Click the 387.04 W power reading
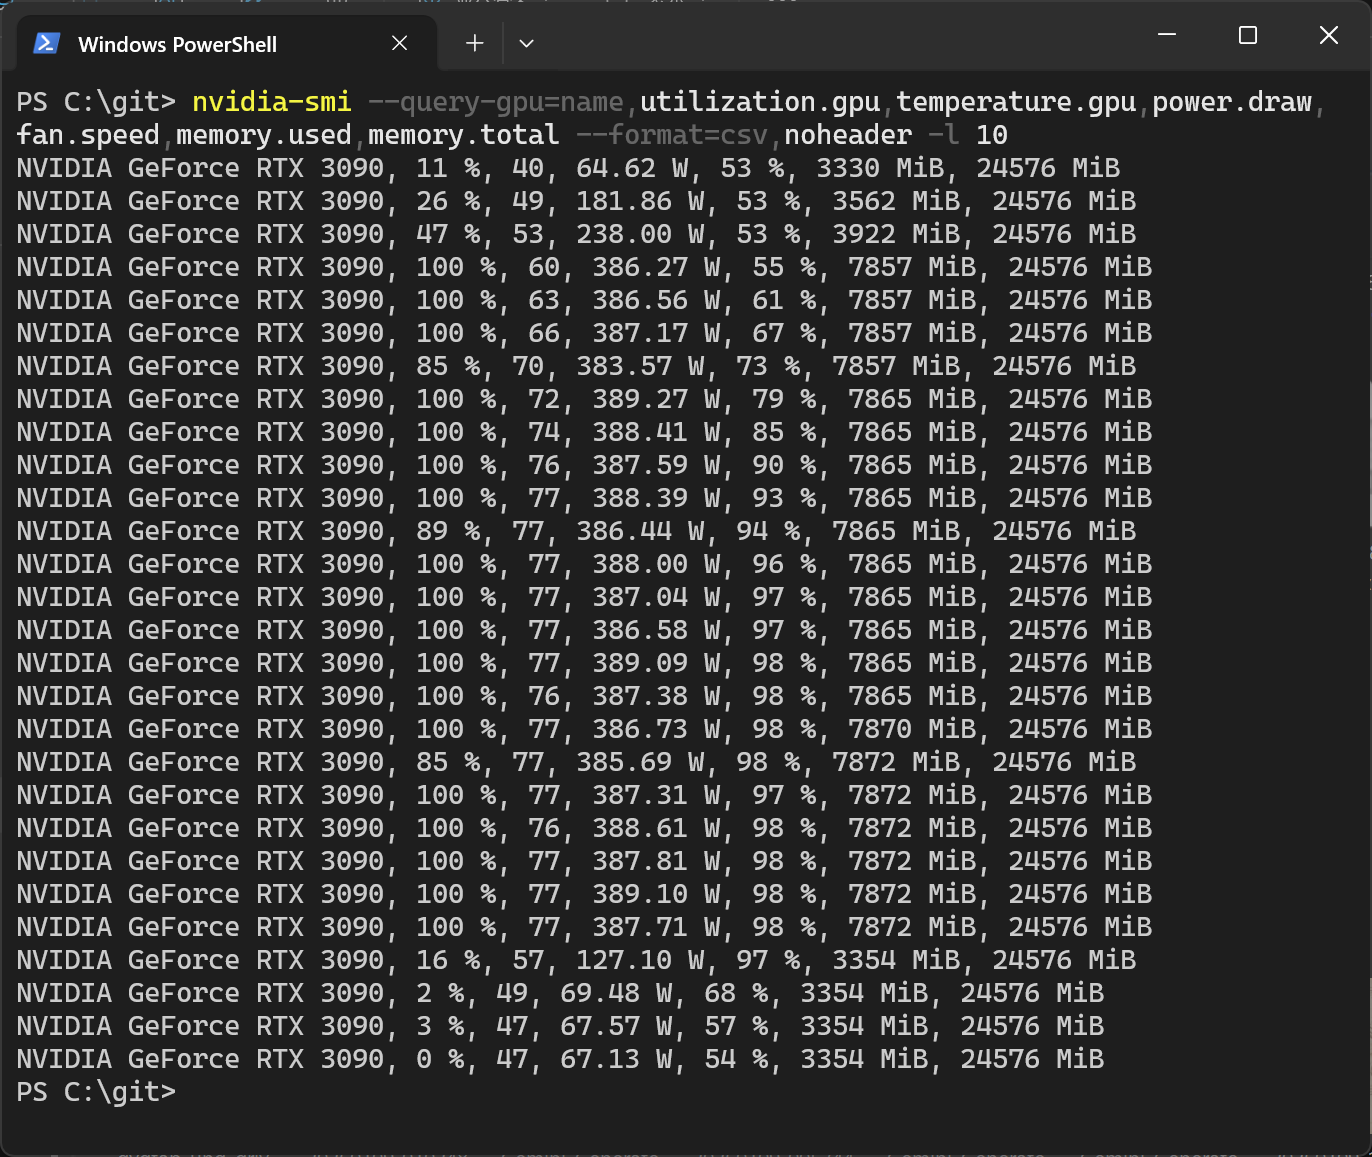Viewport: 1372px width, 1157px height. (x=656, y=597)
